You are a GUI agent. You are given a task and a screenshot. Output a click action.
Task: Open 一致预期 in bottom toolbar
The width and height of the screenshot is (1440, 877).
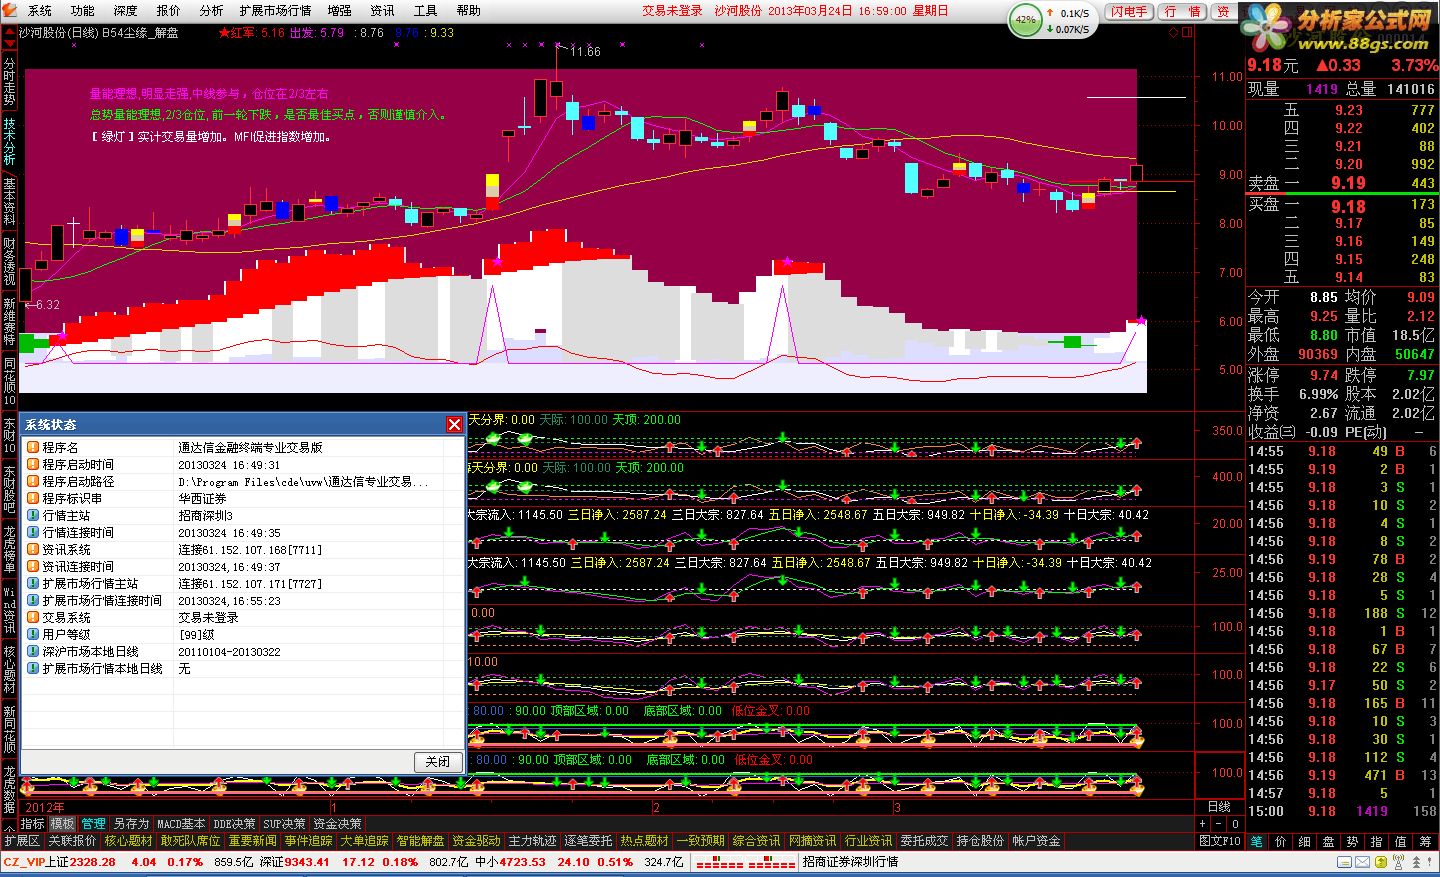pos(700,841)
